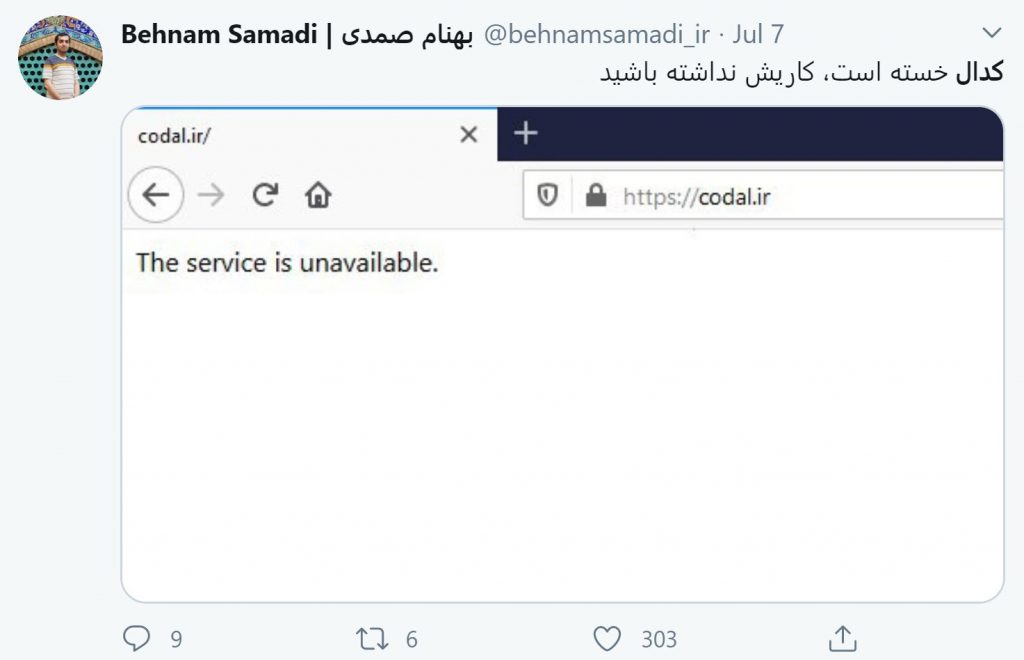Screen dimensions: 1024x660
Task: Like the tweet with the heart icon
Action: 607,638
